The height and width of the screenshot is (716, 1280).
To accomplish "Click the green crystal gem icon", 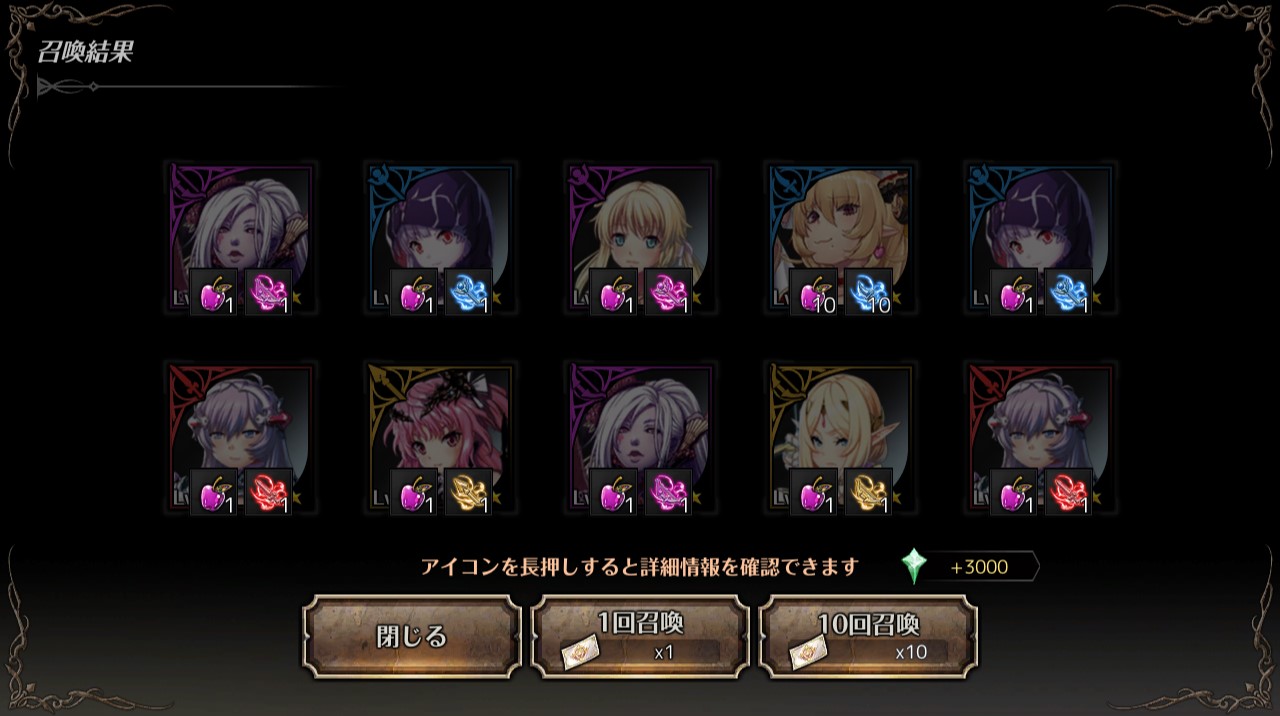I will [914, 566].
